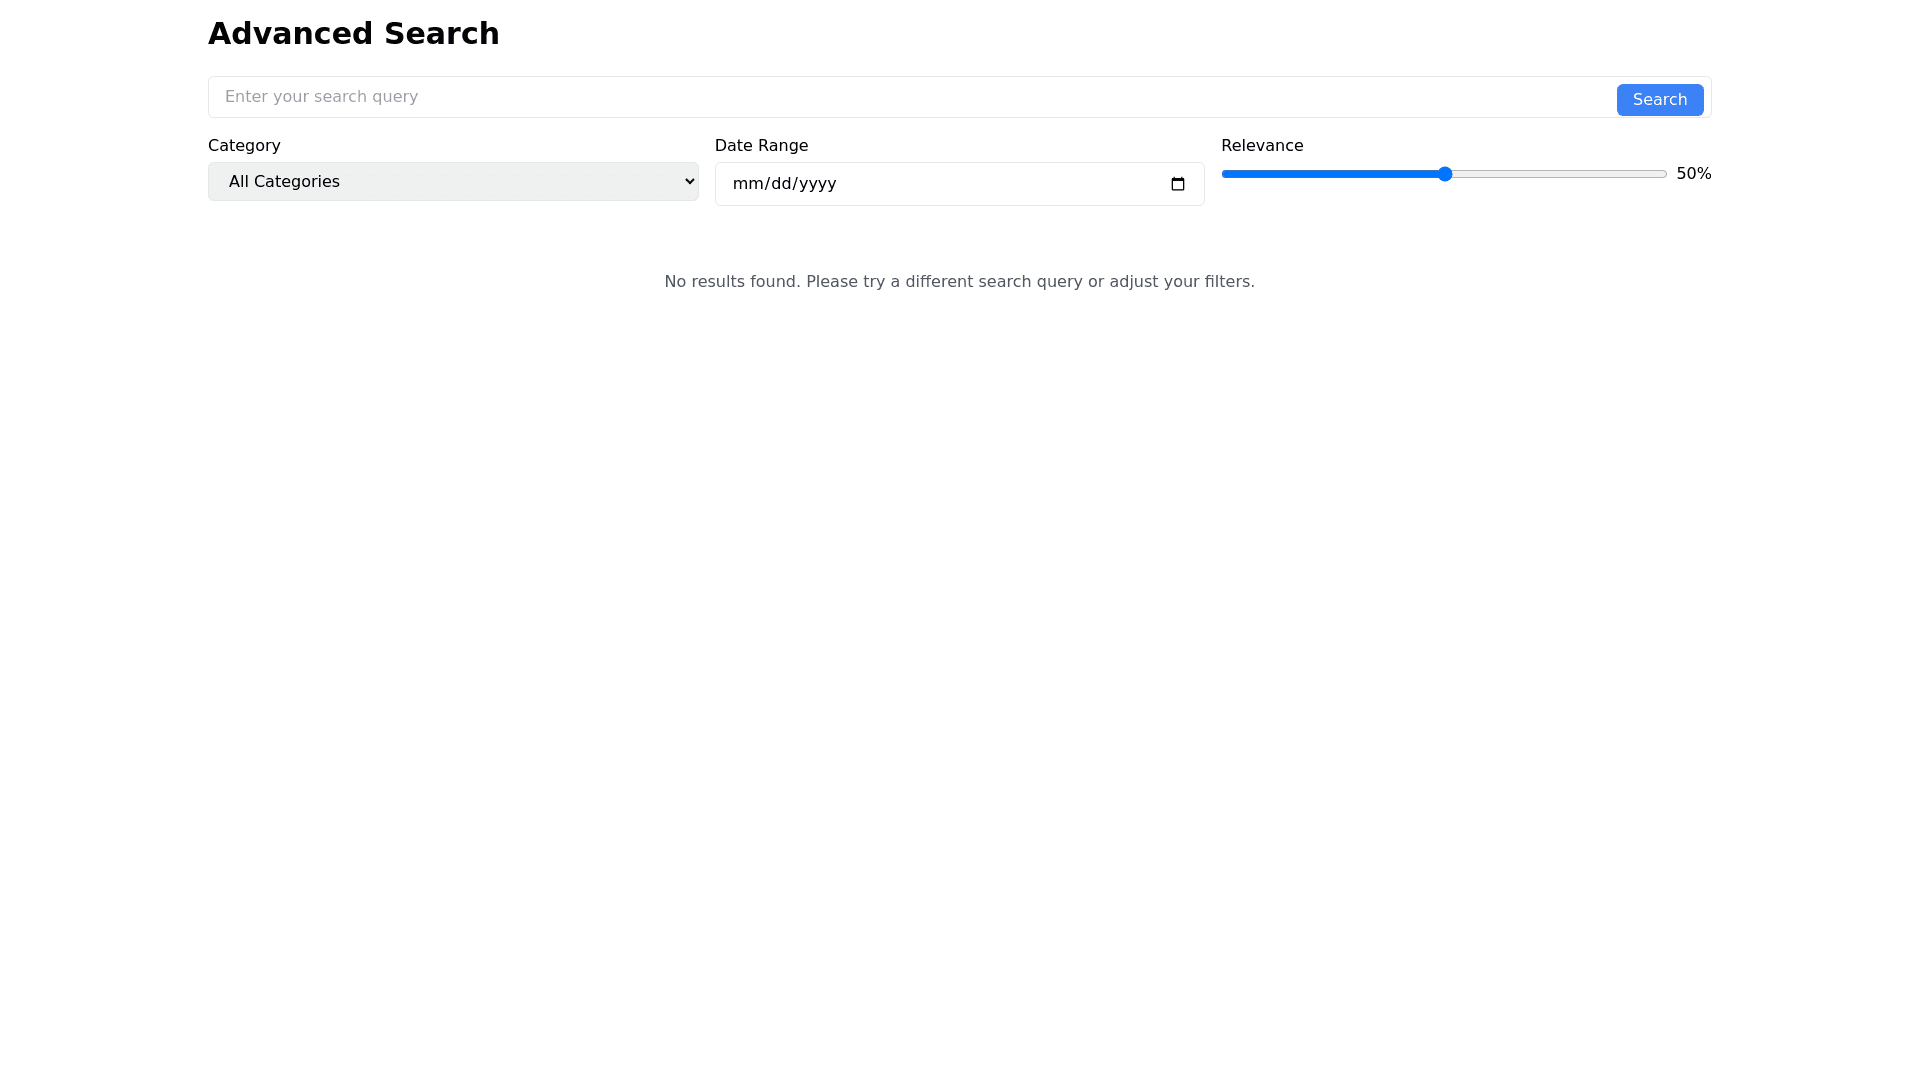Screen dimensions: 1920x1080
Task: Click the search placeholder text
Action: [x=321, y=97]
